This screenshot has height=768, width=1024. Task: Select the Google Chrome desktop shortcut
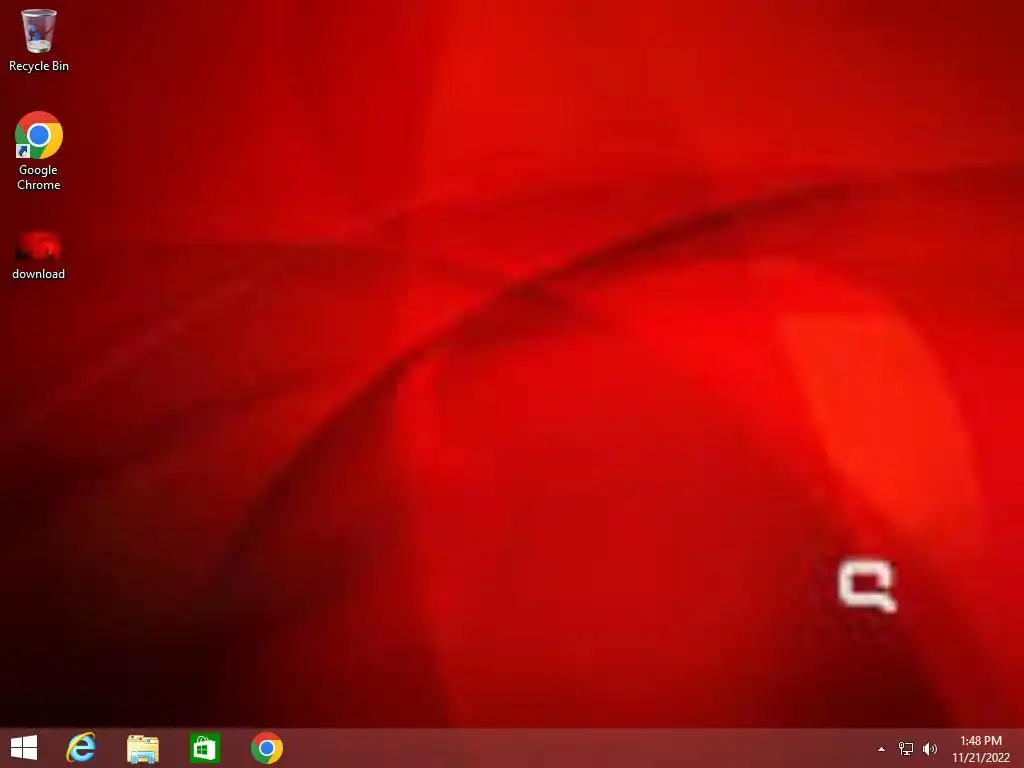click(39, 151)
